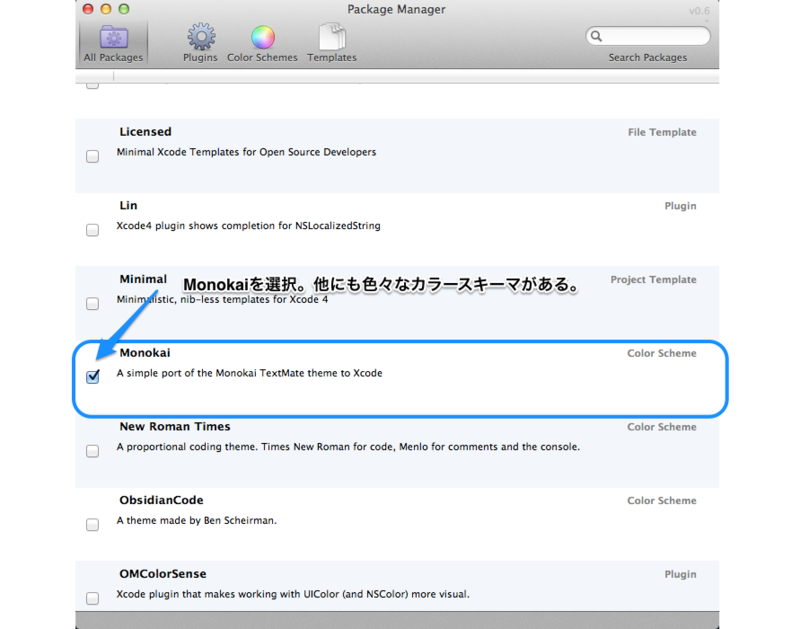Click the 'A proportional coding theme' description

348,447
